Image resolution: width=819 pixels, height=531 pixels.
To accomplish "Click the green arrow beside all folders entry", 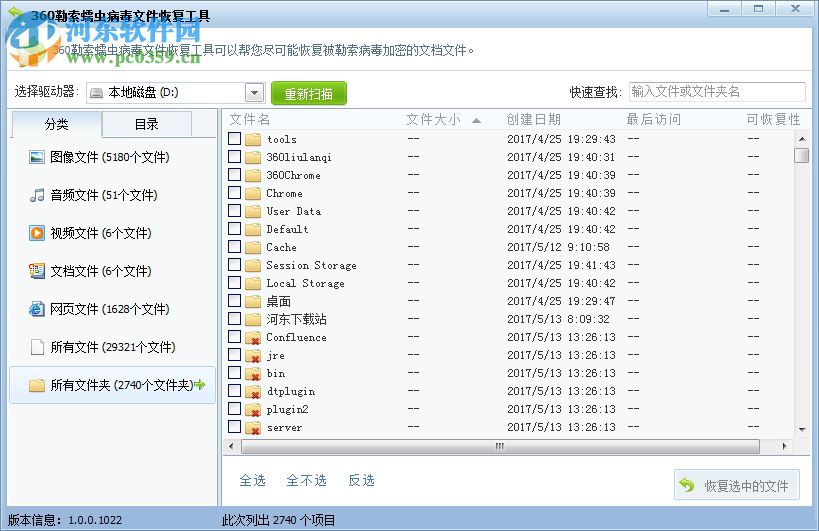I will (x=200, y=385).
